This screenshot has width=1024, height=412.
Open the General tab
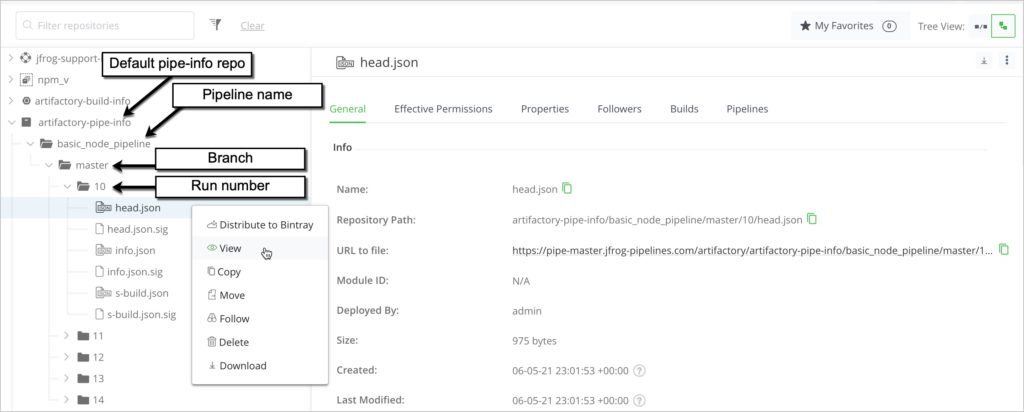click(x=347, y=109)
